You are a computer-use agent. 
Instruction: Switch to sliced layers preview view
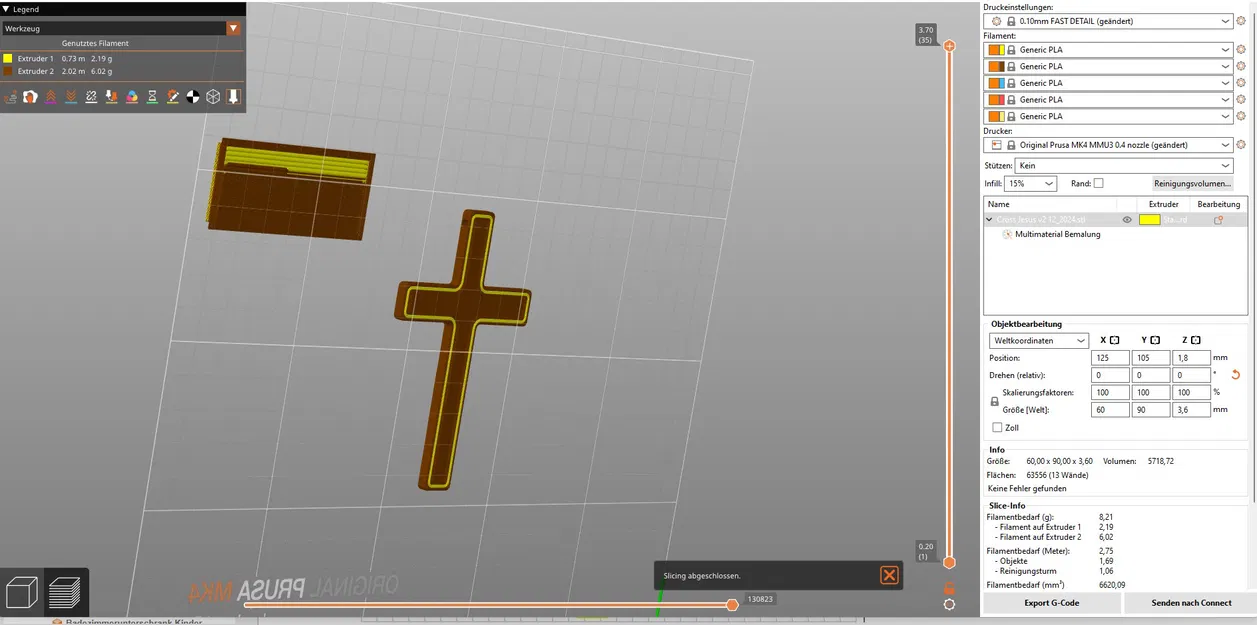click(x=65, y=592)
